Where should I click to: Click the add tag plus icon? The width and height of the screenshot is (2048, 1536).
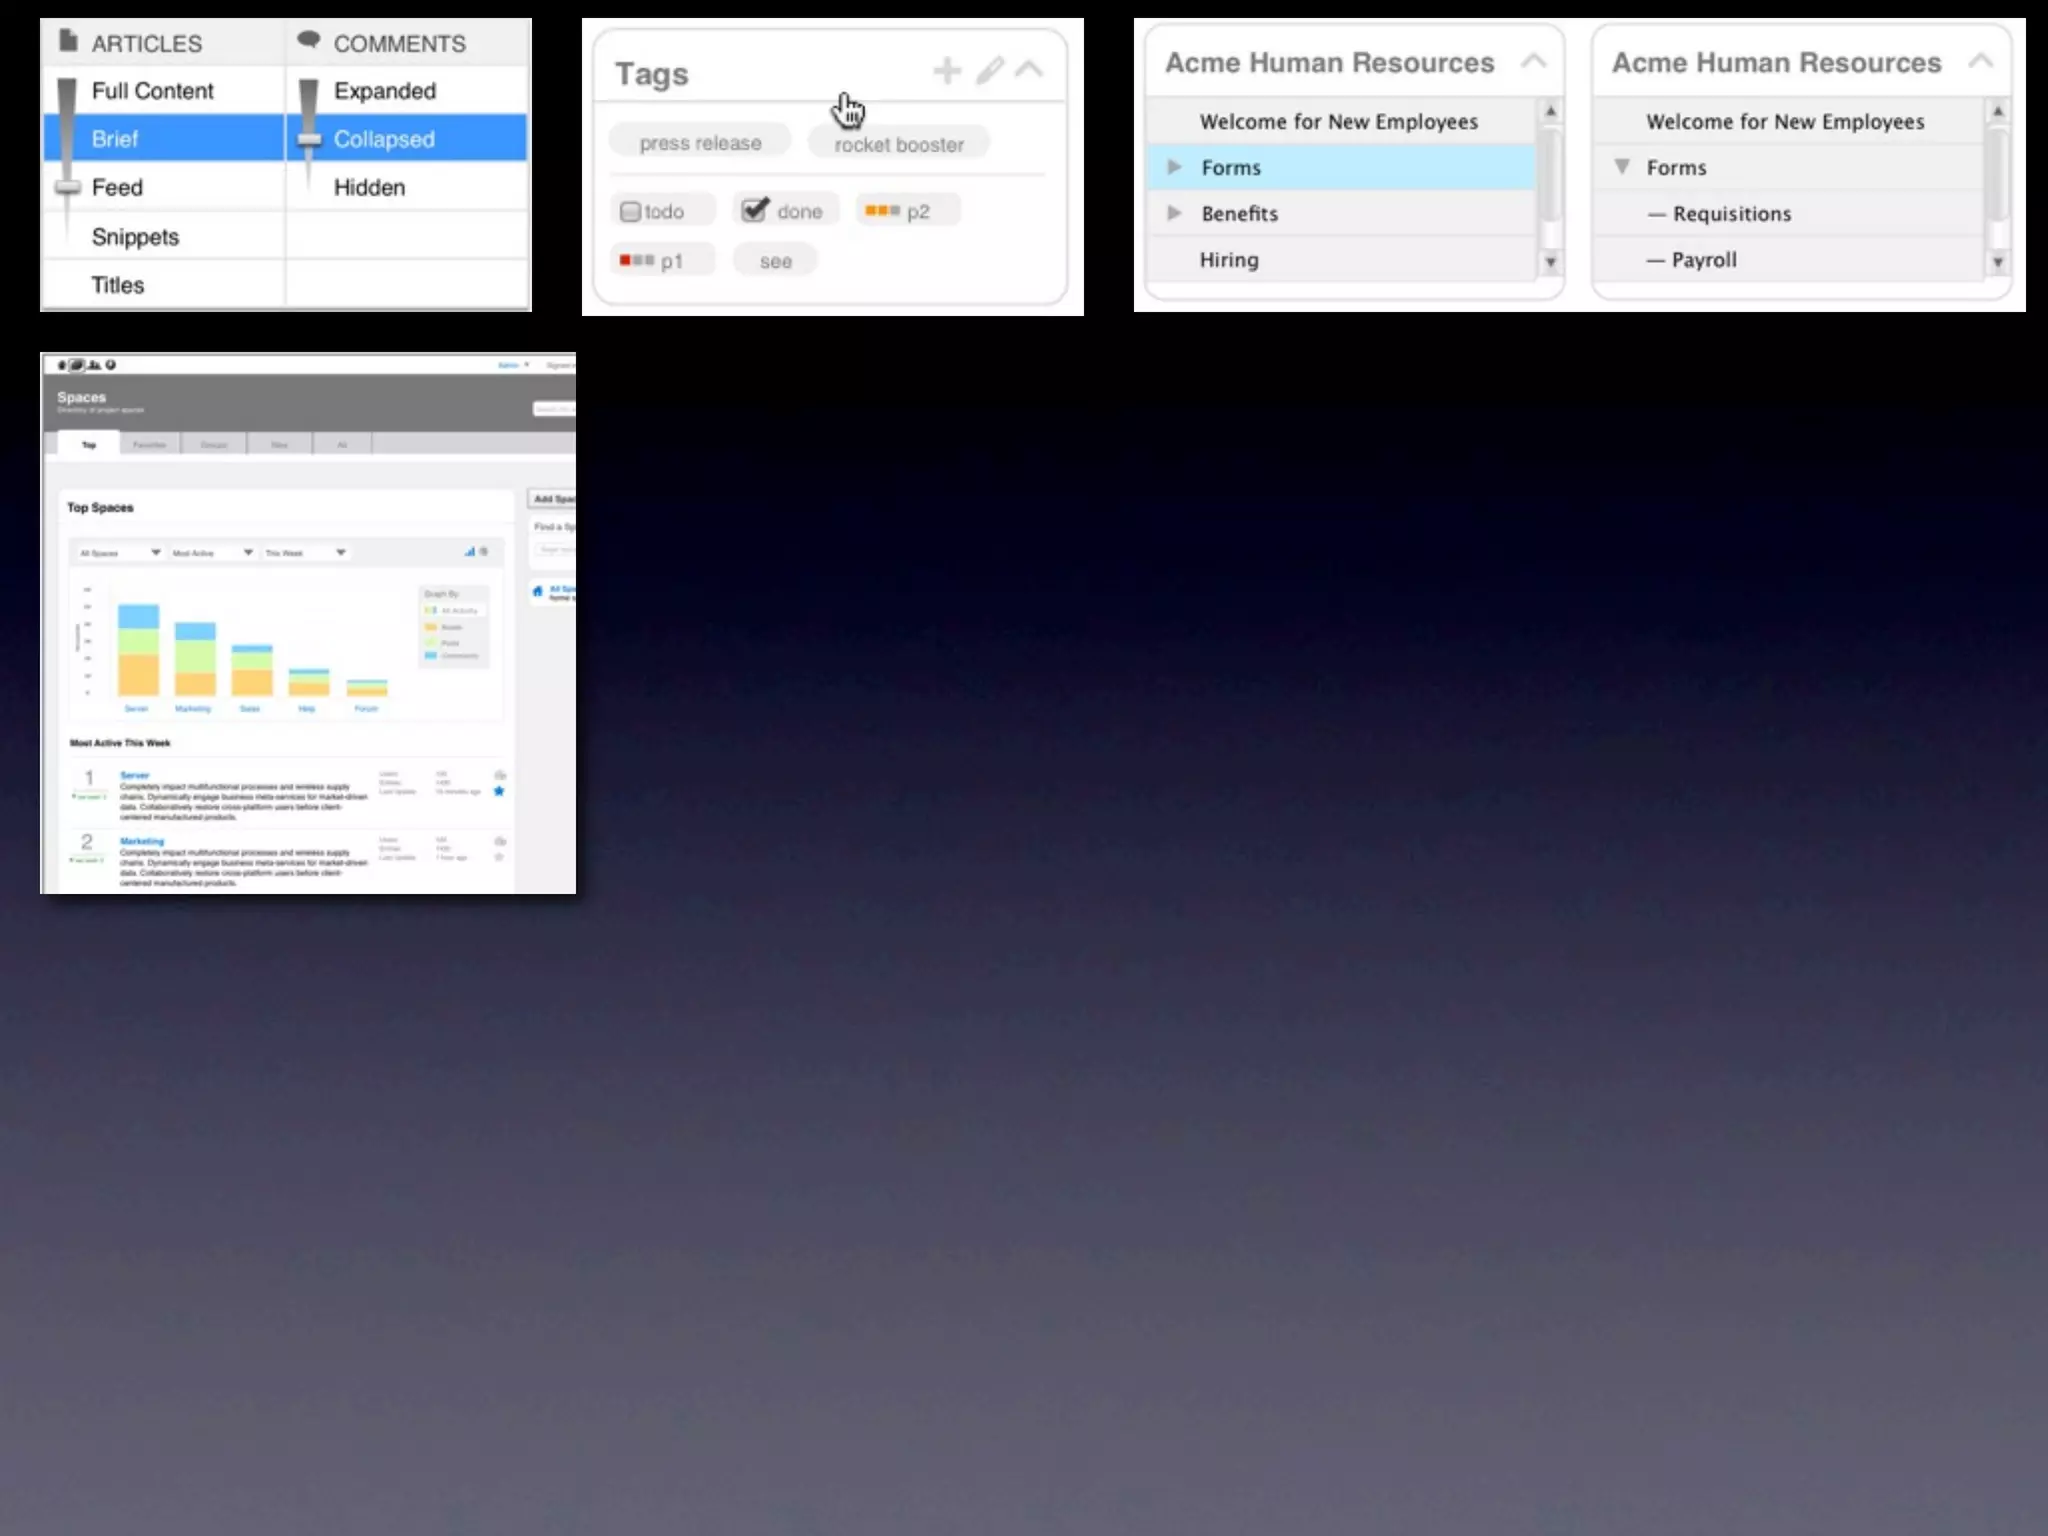click(946, 71)
